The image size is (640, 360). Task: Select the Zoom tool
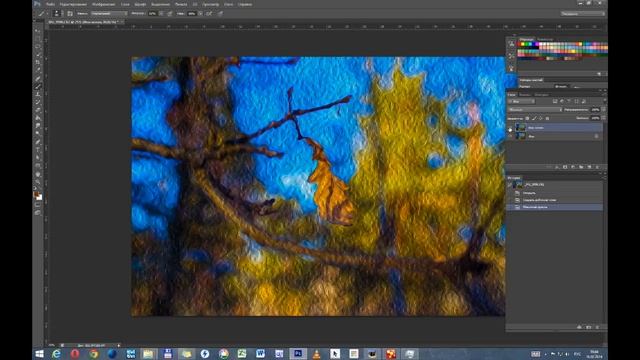(x=38, y=181)
